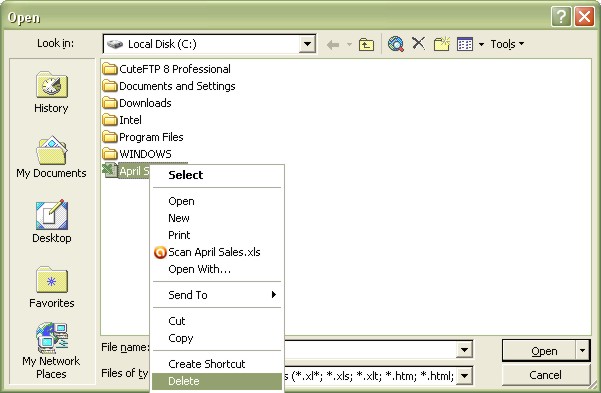This screenshot has width=601, height=393.
Task: Select the WINDOWS folder name
Action: [x=145, y=154]
